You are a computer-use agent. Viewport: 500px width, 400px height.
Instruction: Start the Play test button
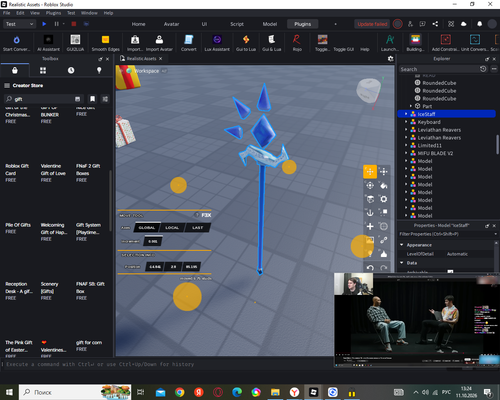point(44,24)
